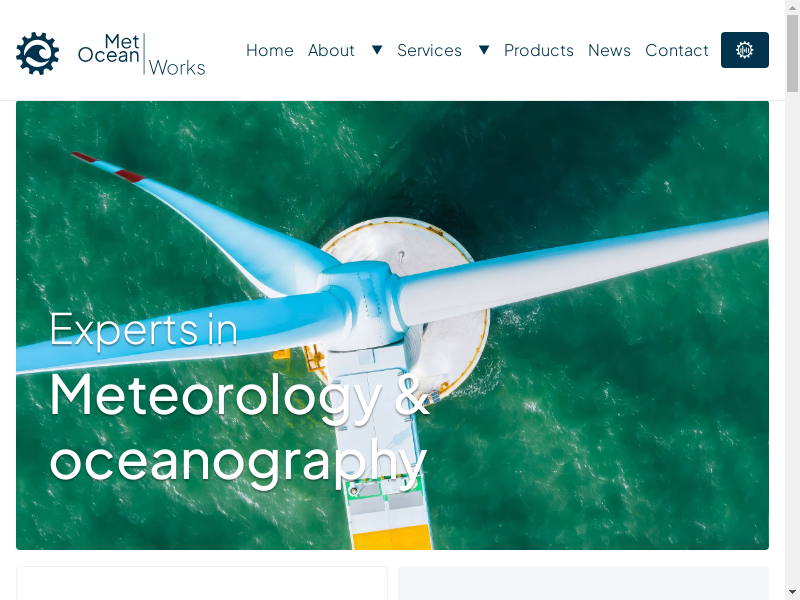Click the 'oceanography' heading line
Viewport: 800px width, 600px height.
pos(238,463)
